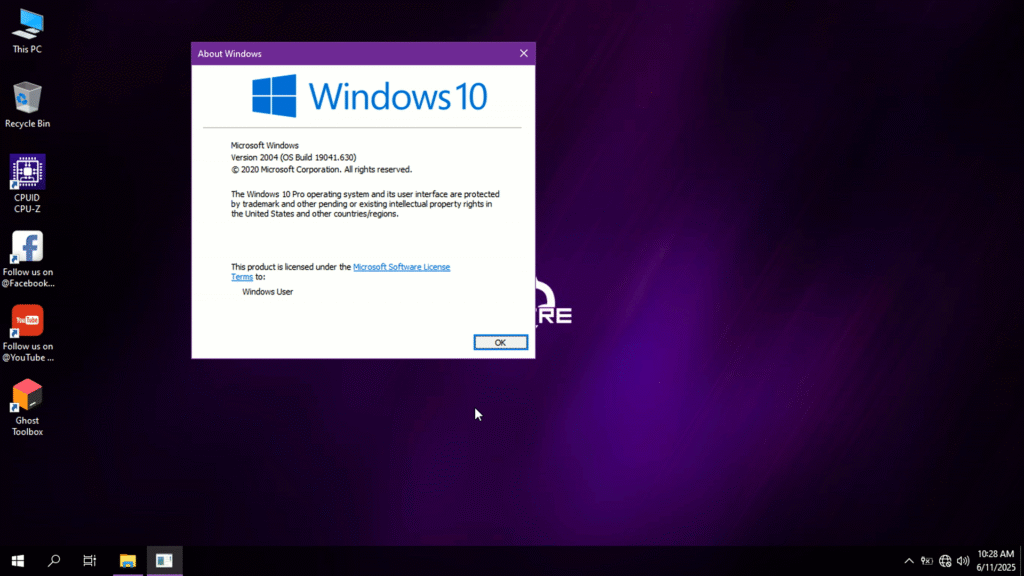This screenshot has height=576, width=1024.
Task: Click the '© 2020 Microsoft Corporation' copyright line
Action: click(321, 169)
